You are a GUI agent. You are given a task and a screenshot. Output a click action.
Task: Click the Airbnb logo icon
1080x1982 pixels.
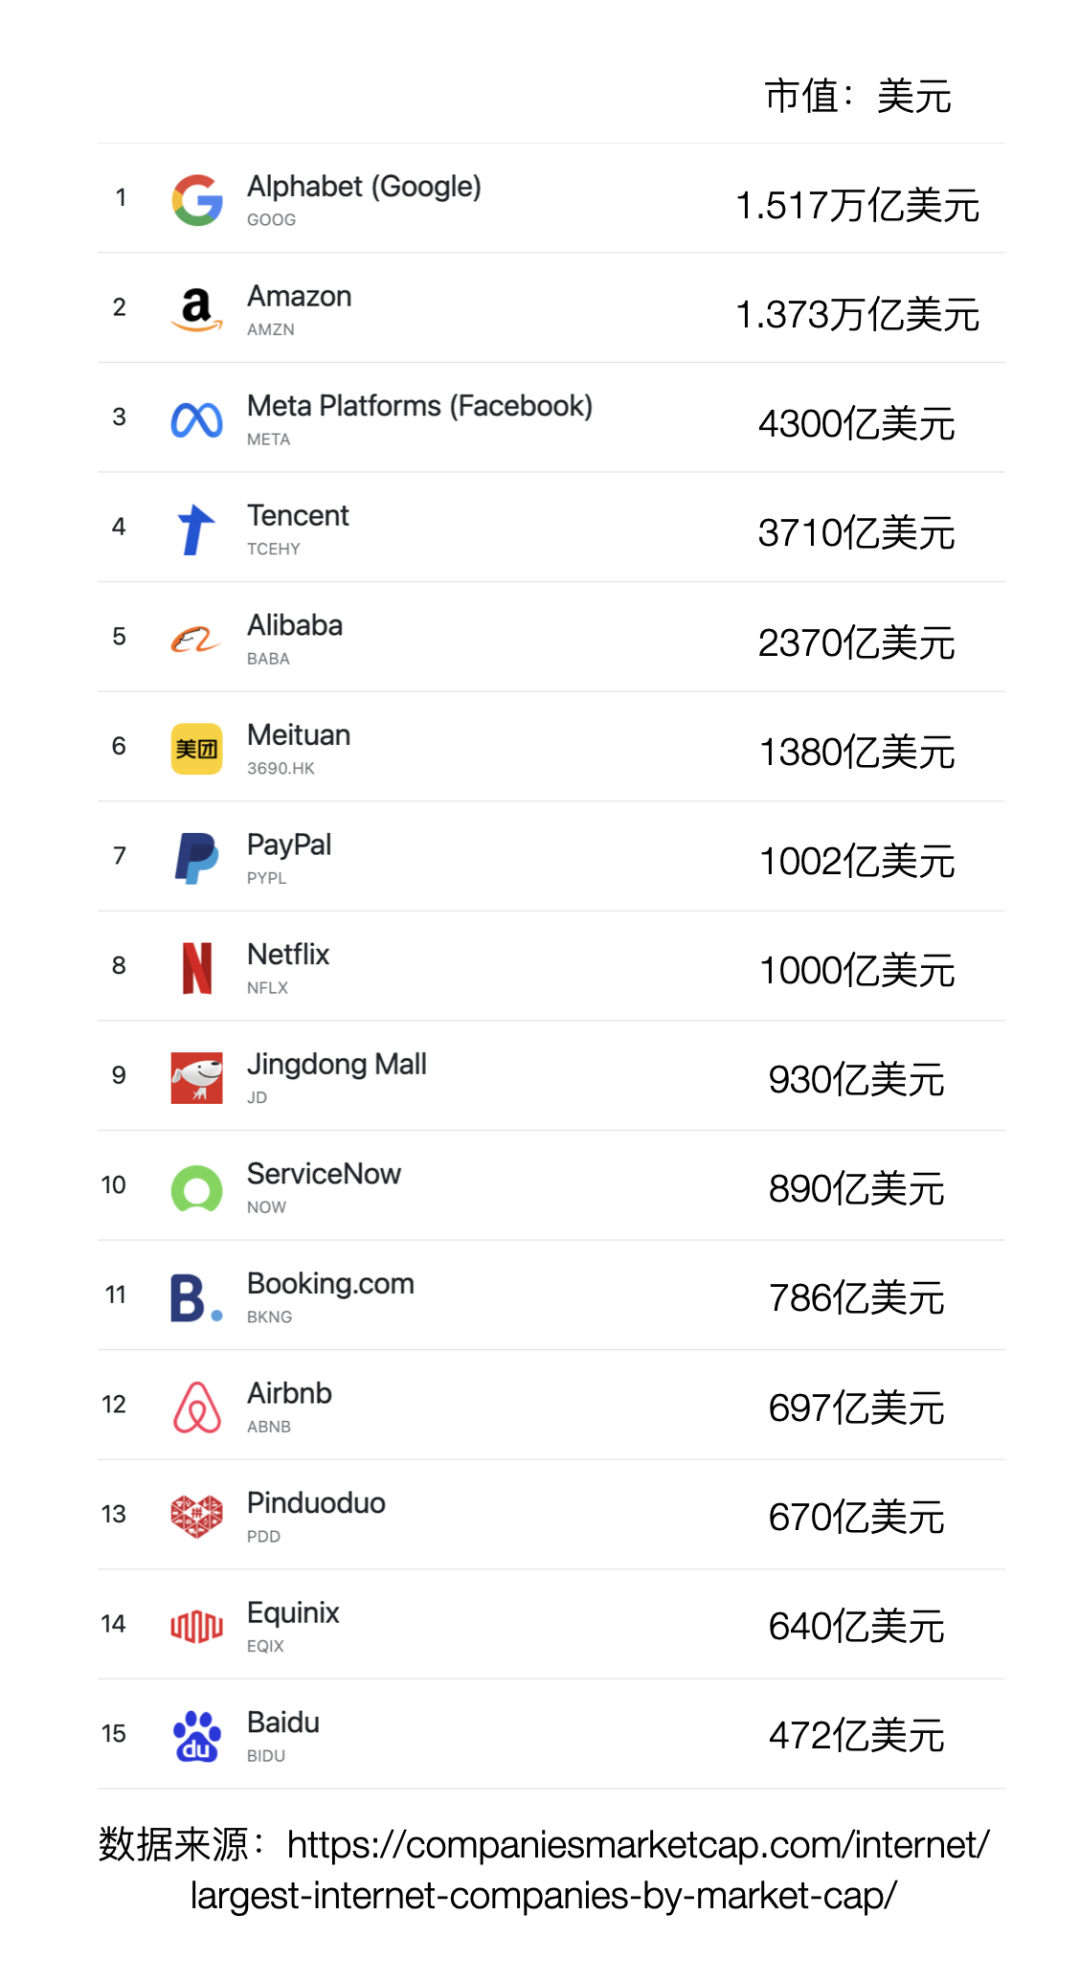tap(197, 1407)
